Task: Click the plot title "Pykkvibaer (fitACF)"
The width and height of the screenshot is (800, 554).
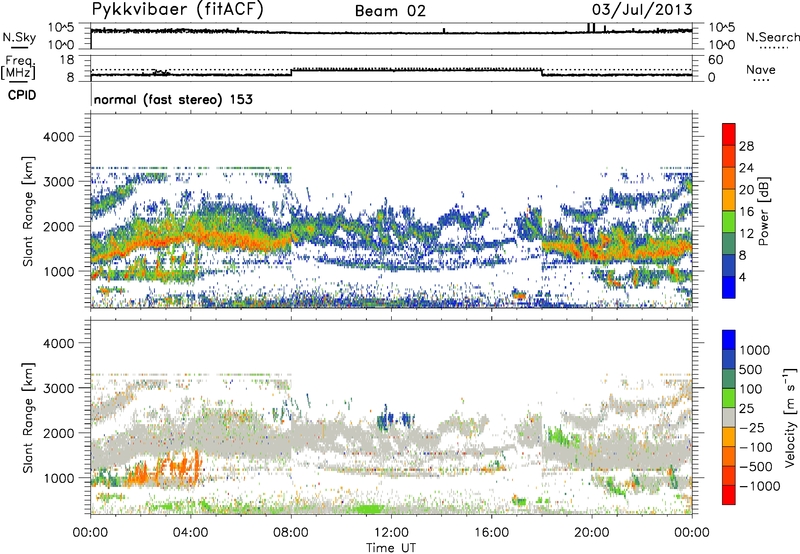Action: click(x=177, y=9)
